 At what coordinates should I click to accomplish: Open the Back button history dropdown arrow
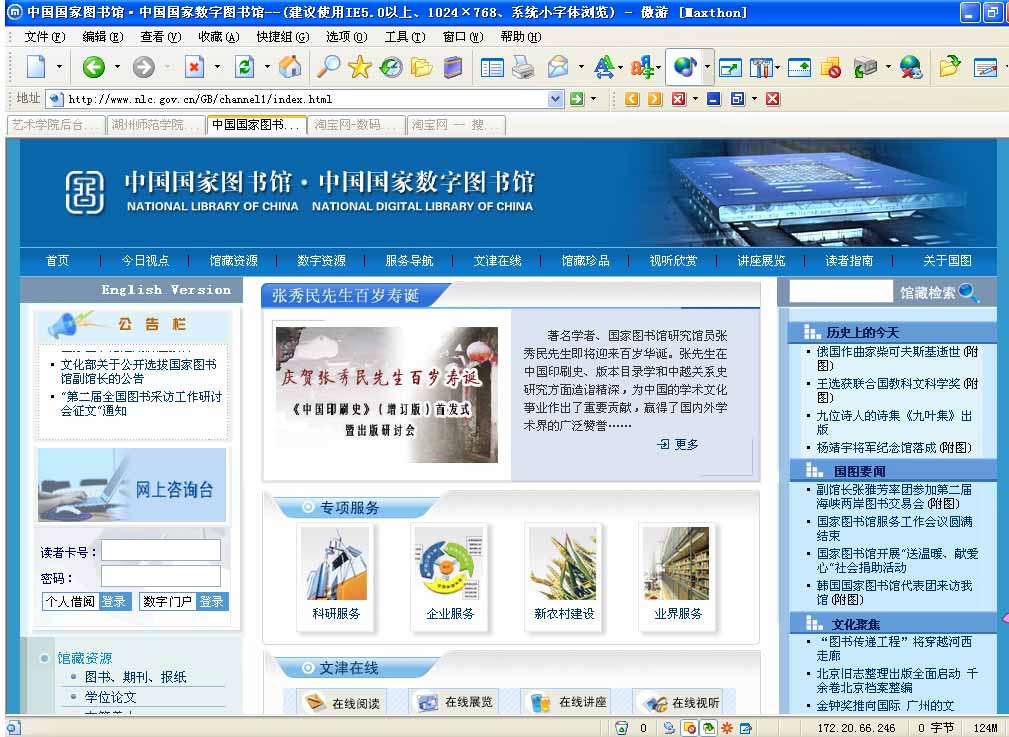(117, 67)
